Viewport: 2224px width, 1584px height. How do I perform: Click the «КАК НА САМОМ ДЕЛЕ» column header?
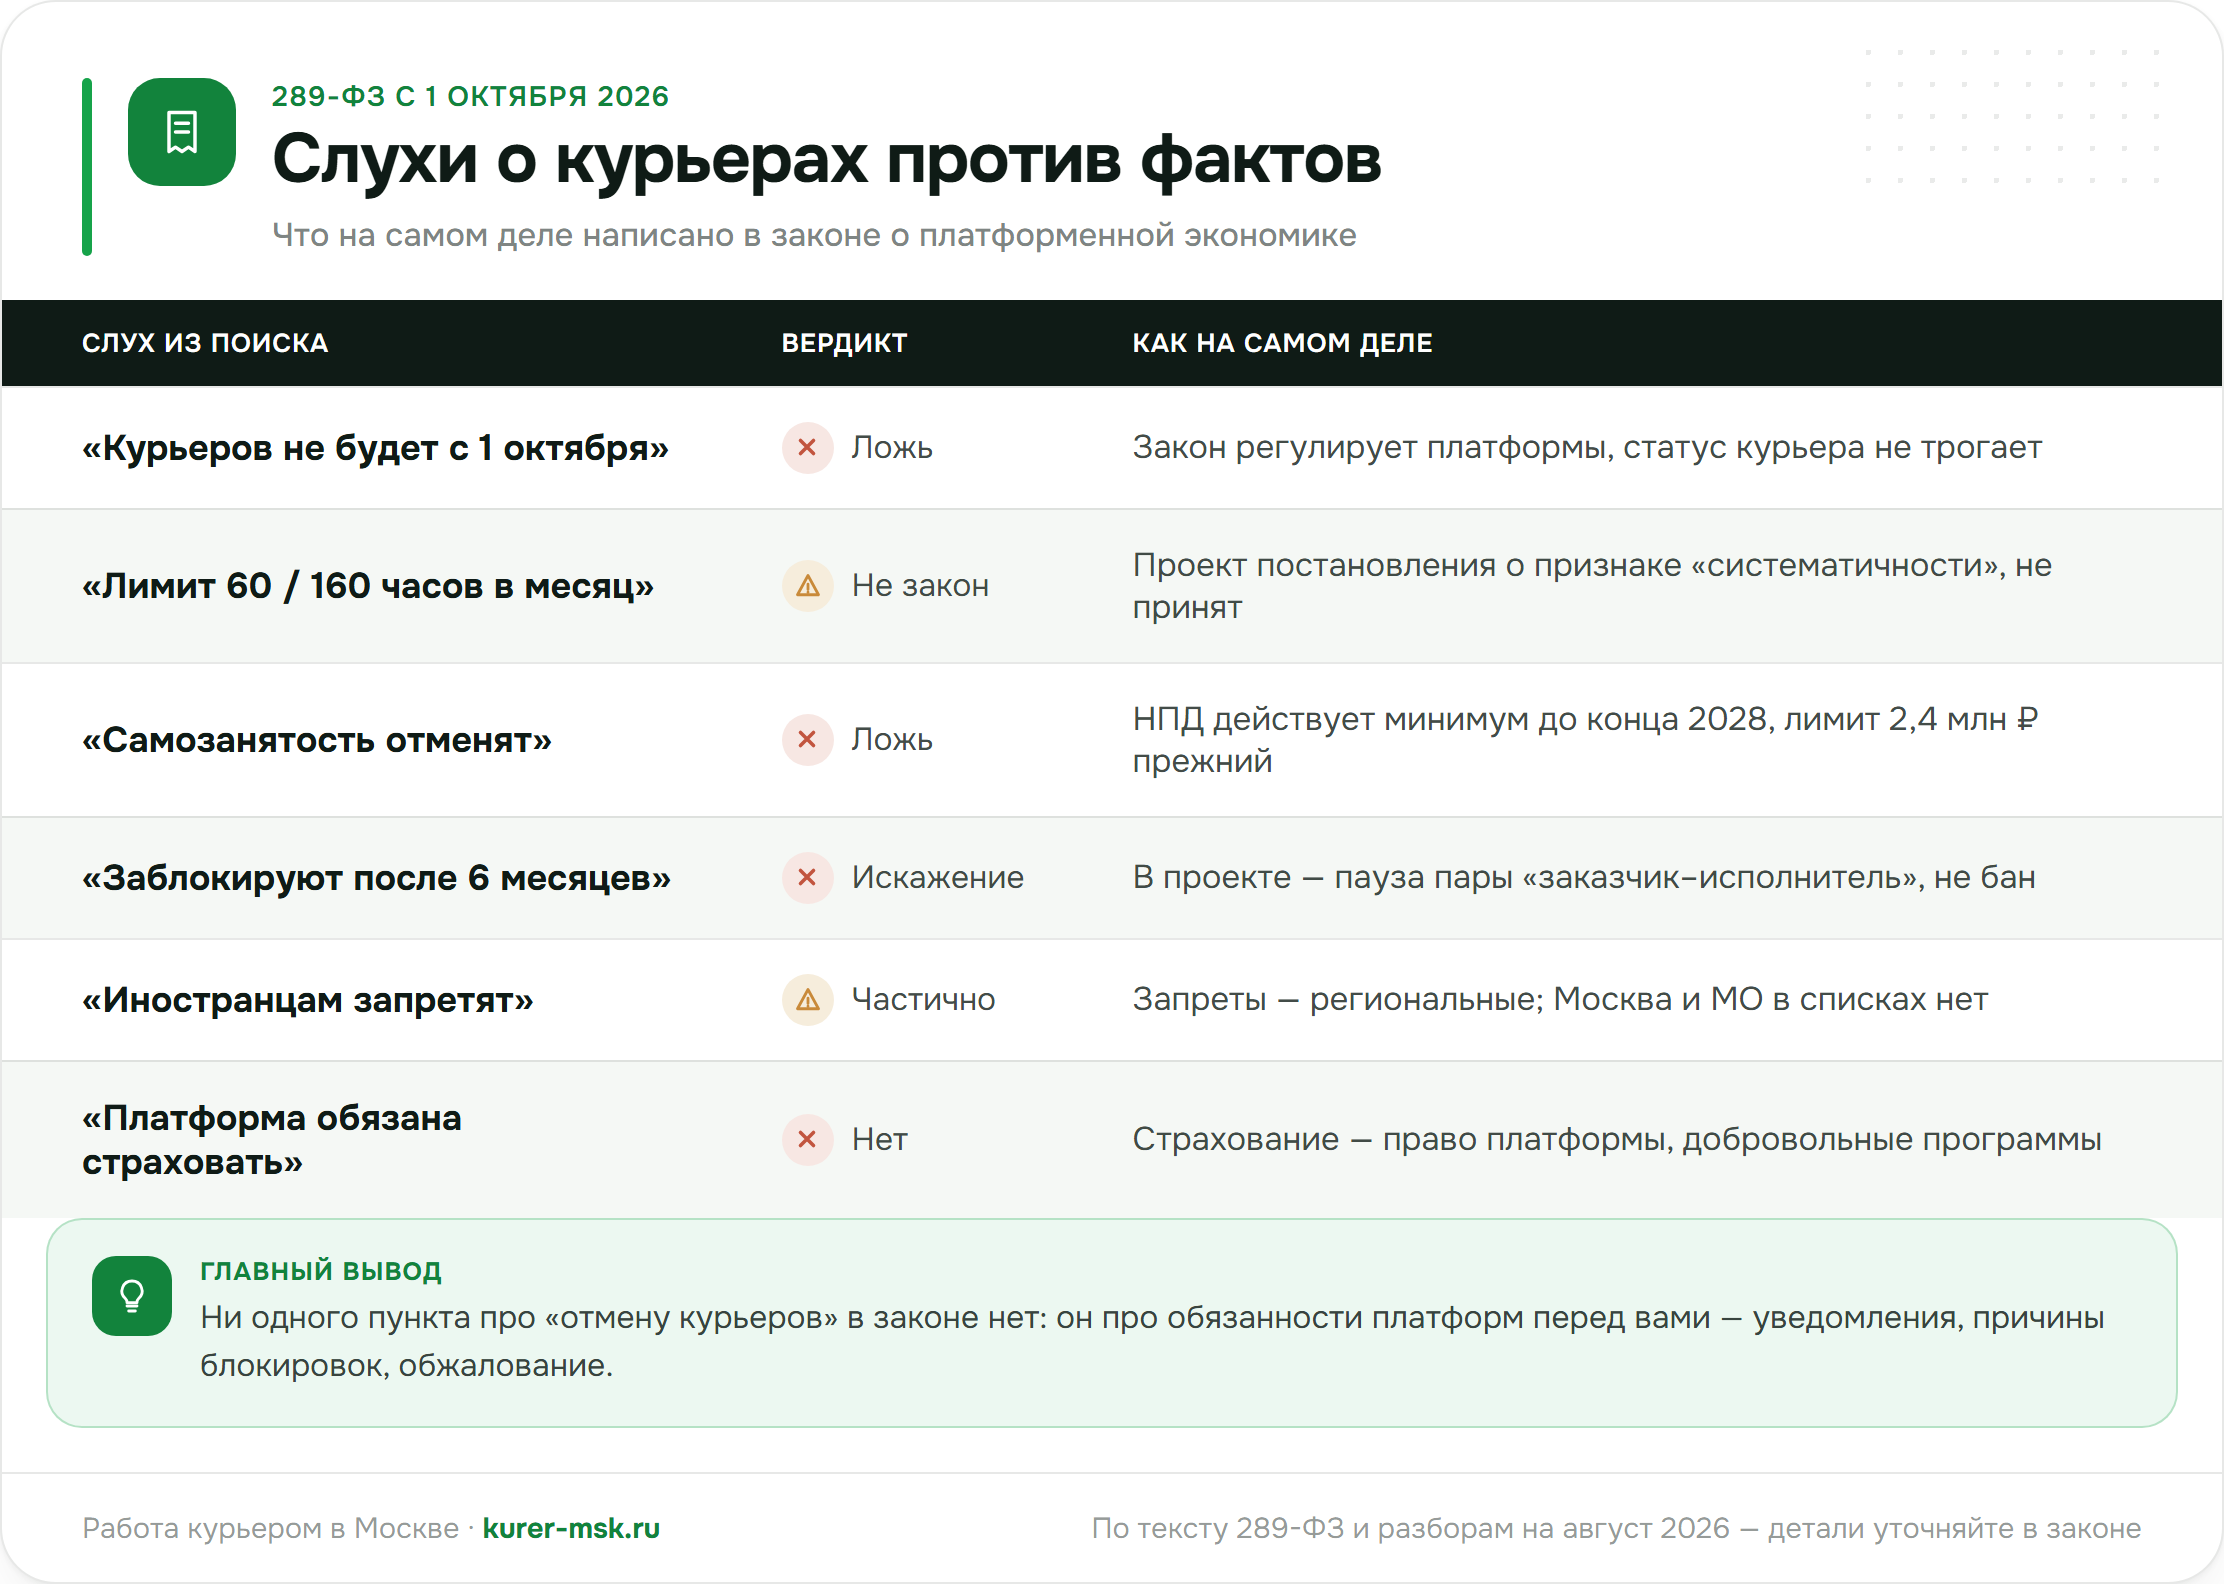[1282, 343]
